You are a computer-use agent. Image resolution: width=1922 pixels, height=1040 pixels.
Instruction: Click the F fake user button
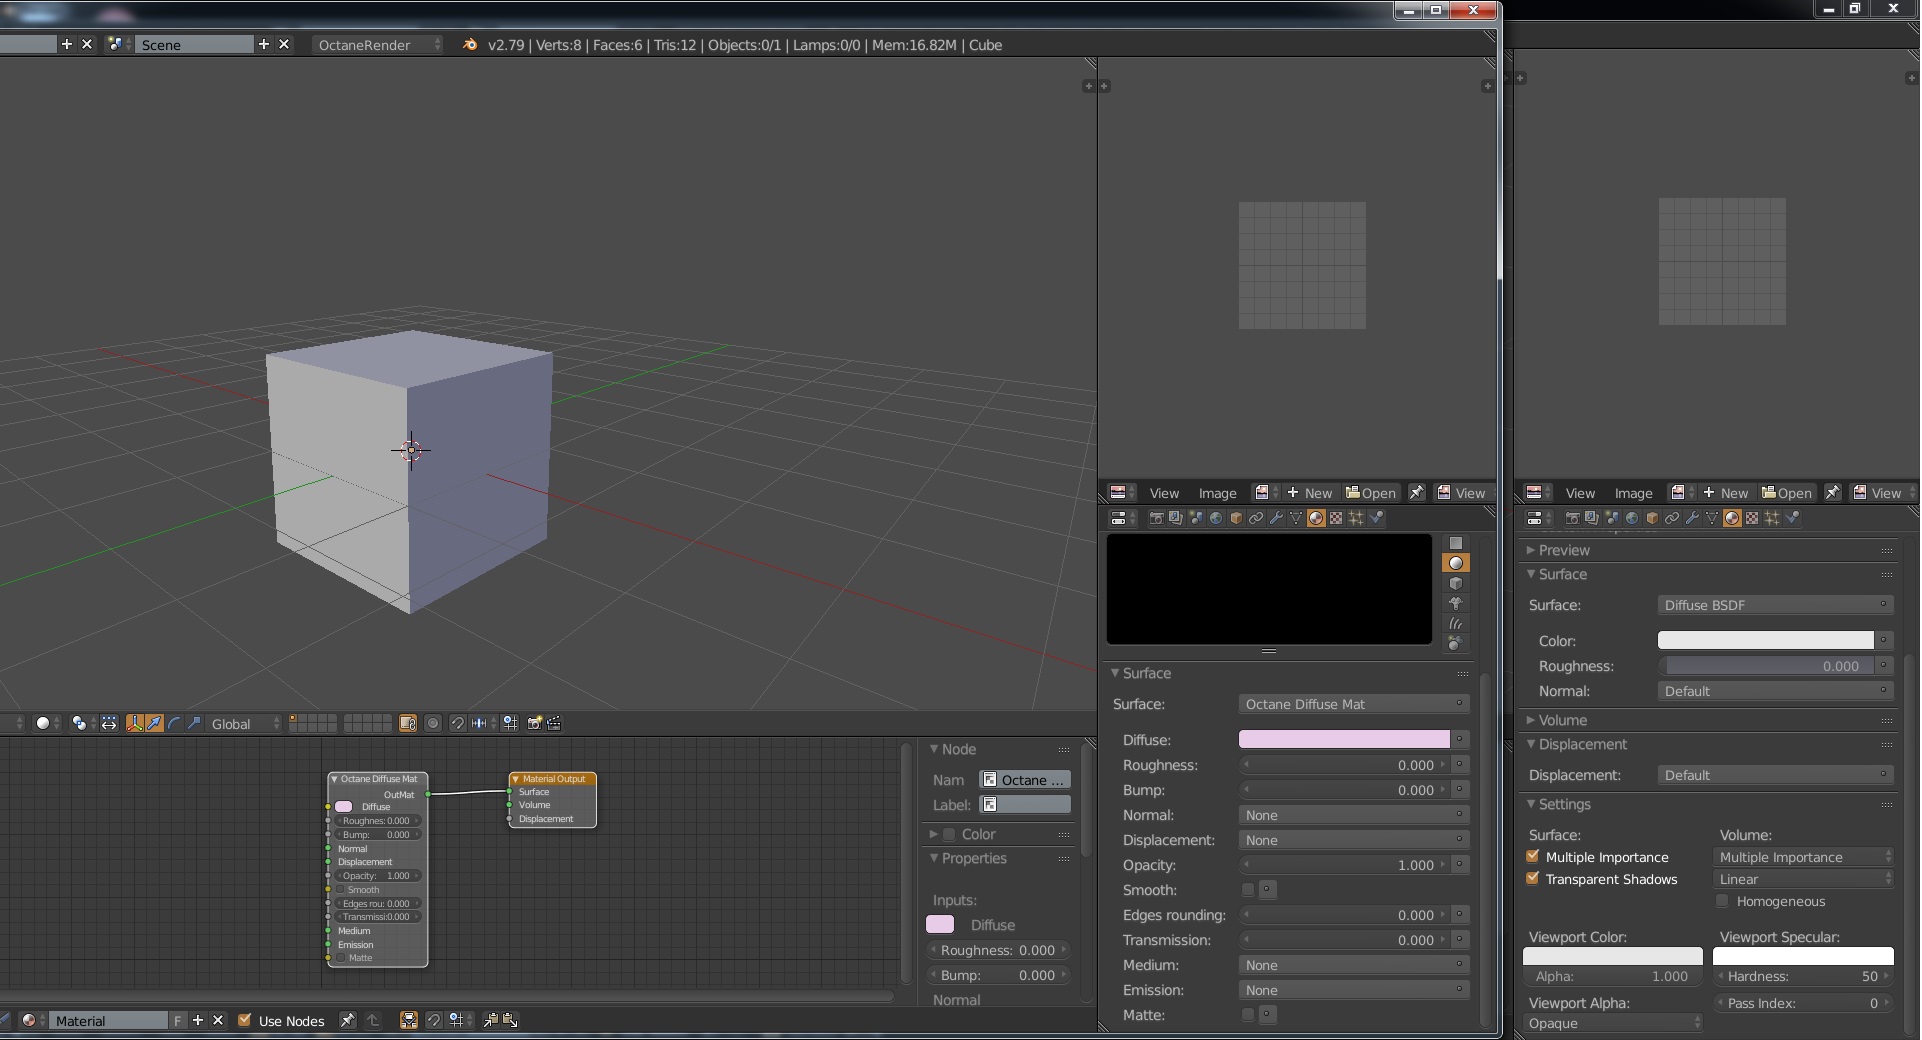pyautogui.click(x=178, y=1020)
